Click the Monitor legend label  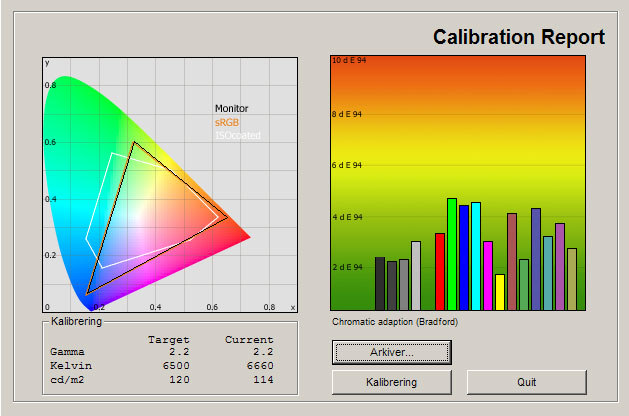tap(232, 108)
